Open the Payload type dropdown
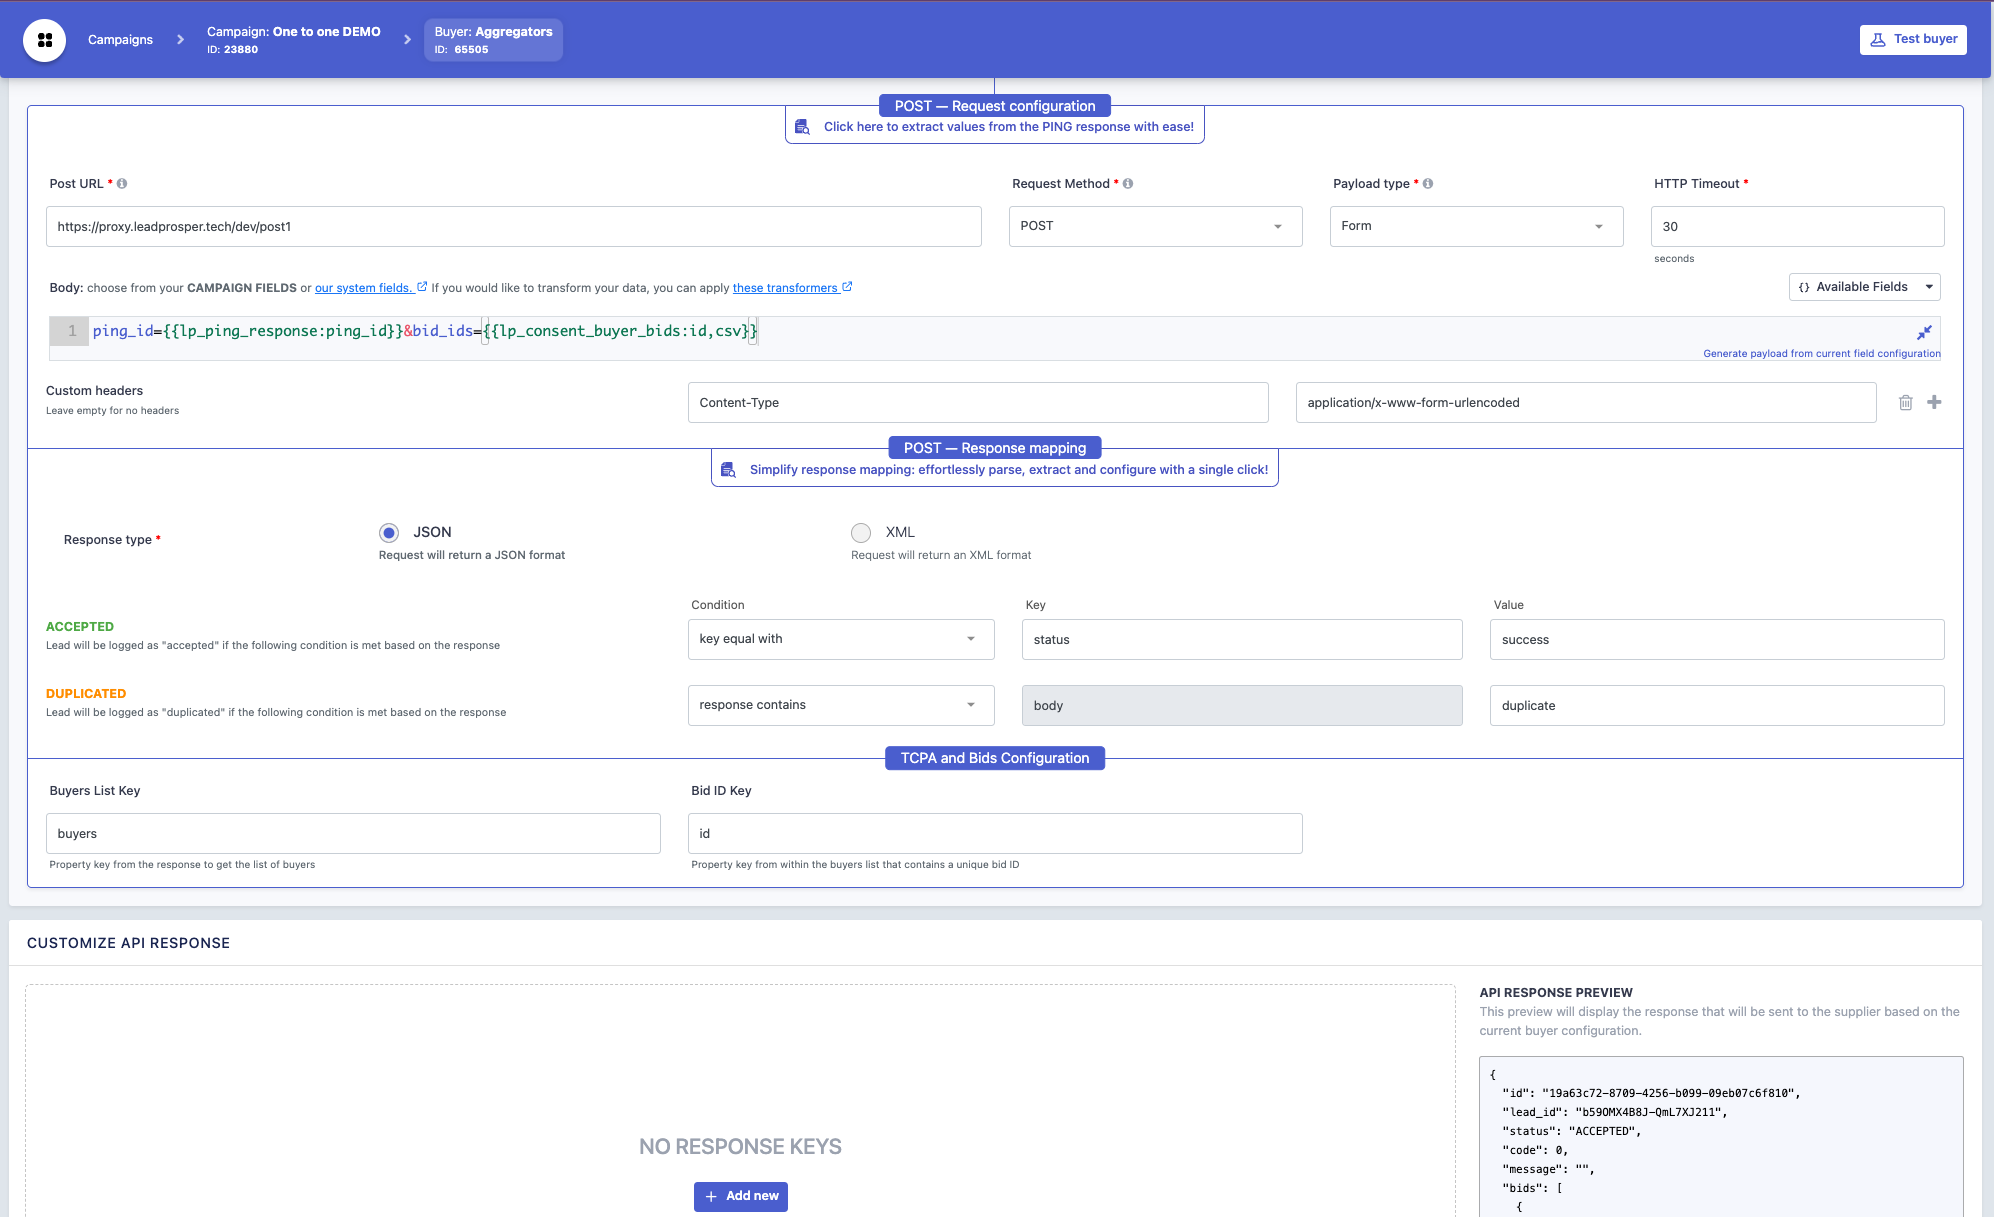The image size is (1994, 1217). pos(1476,226)
